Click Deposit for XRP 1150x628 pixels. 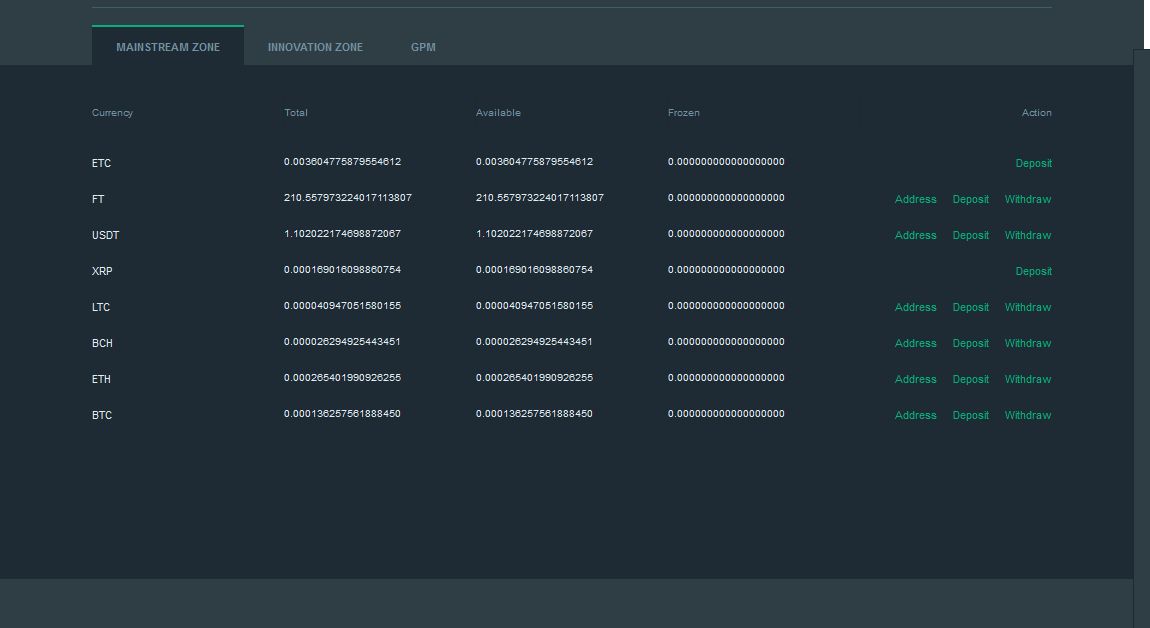(x=1033, y=271)
